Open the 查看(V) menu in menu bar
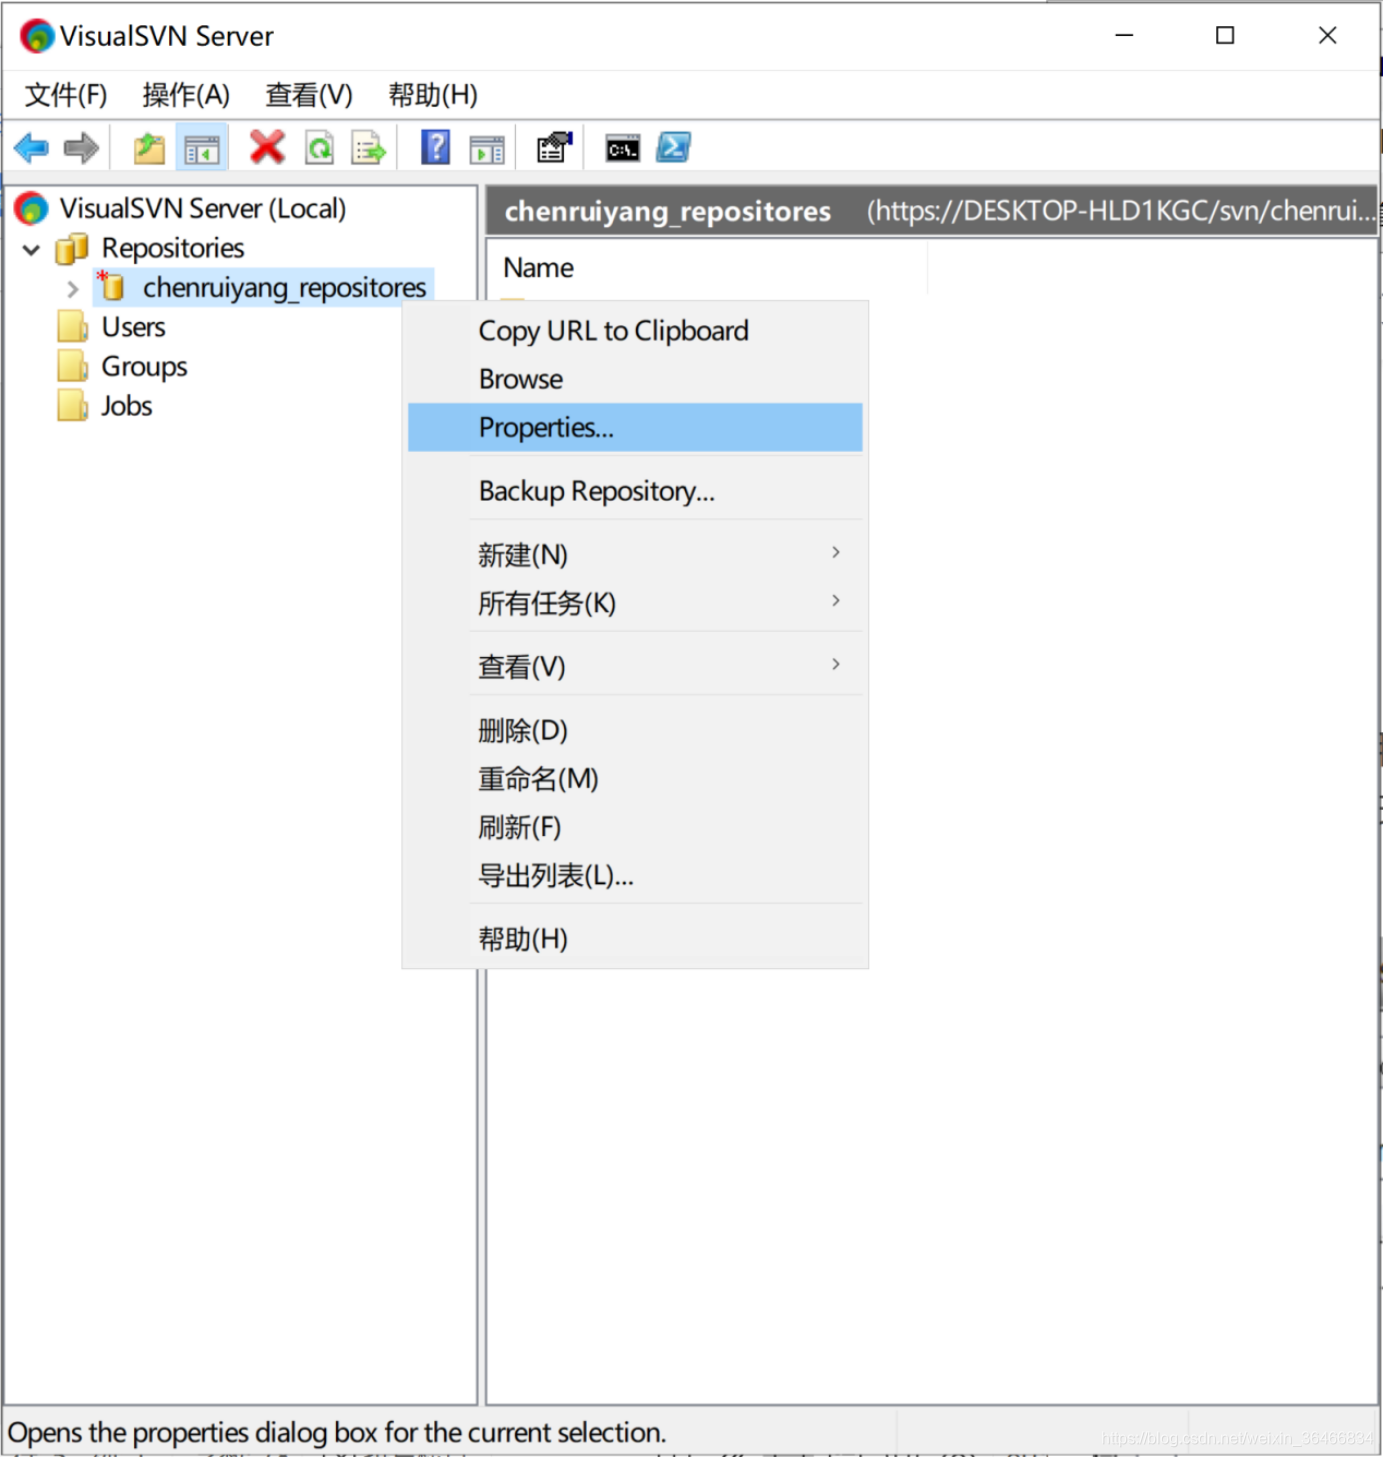This screenshot has width=1383, height=1457. point(309,95)
